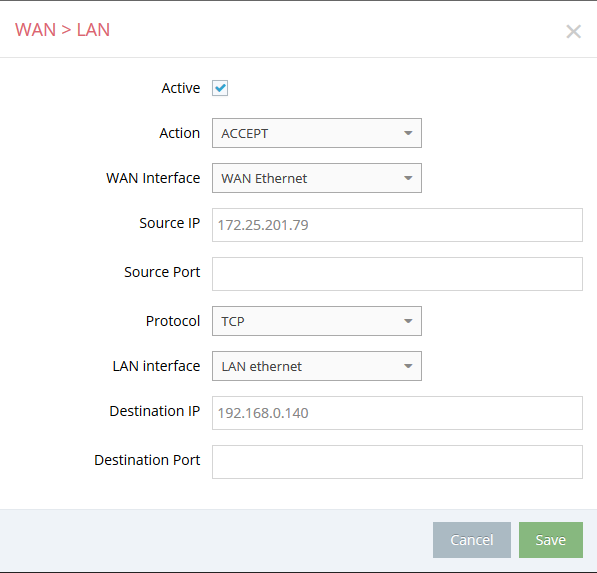Close the WAN > LAN dialog
597x573 pixels.
click(573, 32)
